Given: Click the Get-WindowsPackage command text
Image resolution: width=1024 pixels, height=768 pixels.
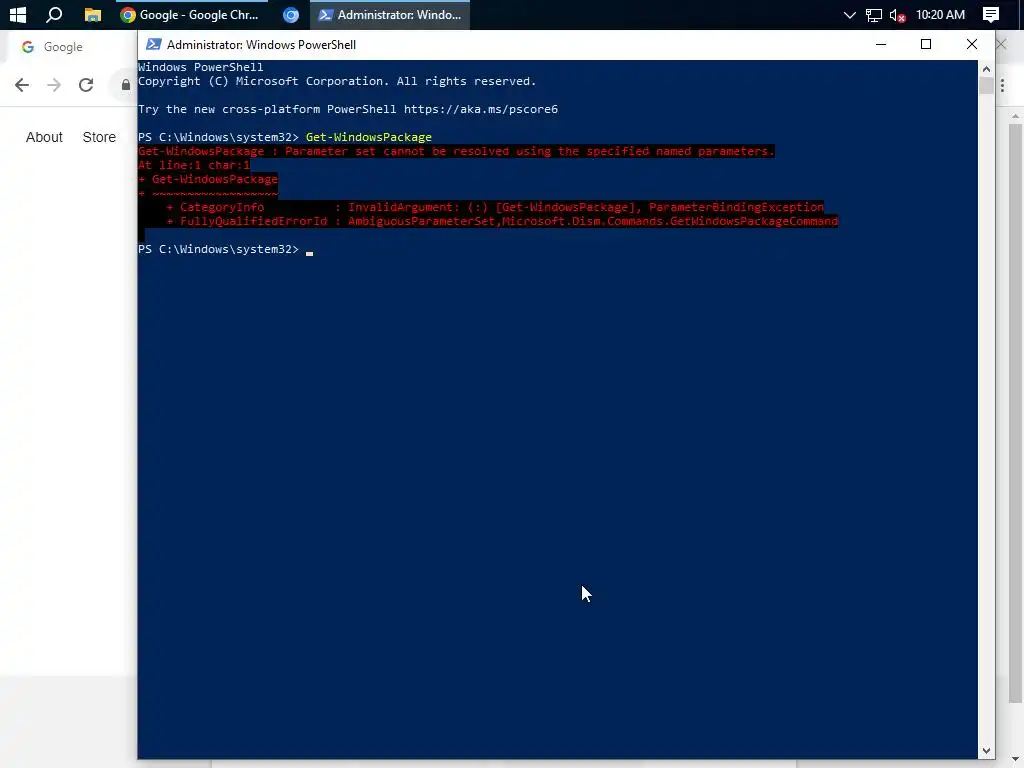Looking at the screenshot, I should pos(369,137).
